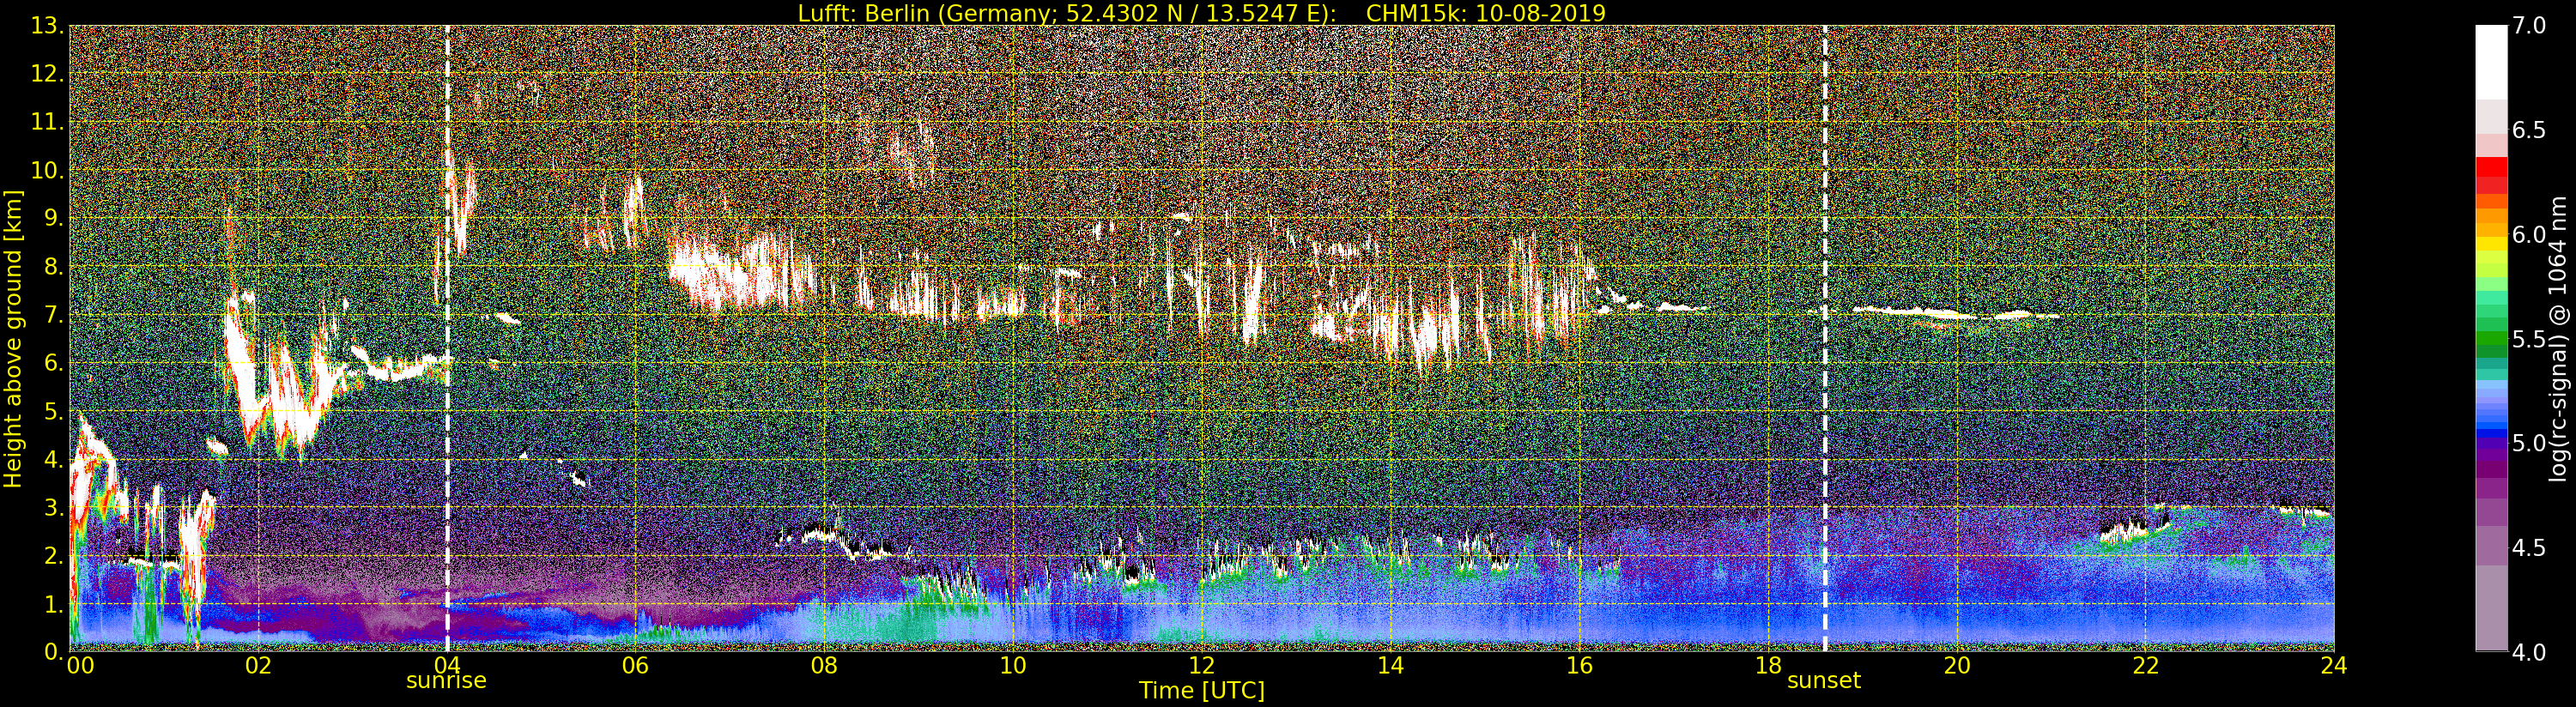
Task: Click the 'sunrise' label under the time axis
Action: pos(446,681)
